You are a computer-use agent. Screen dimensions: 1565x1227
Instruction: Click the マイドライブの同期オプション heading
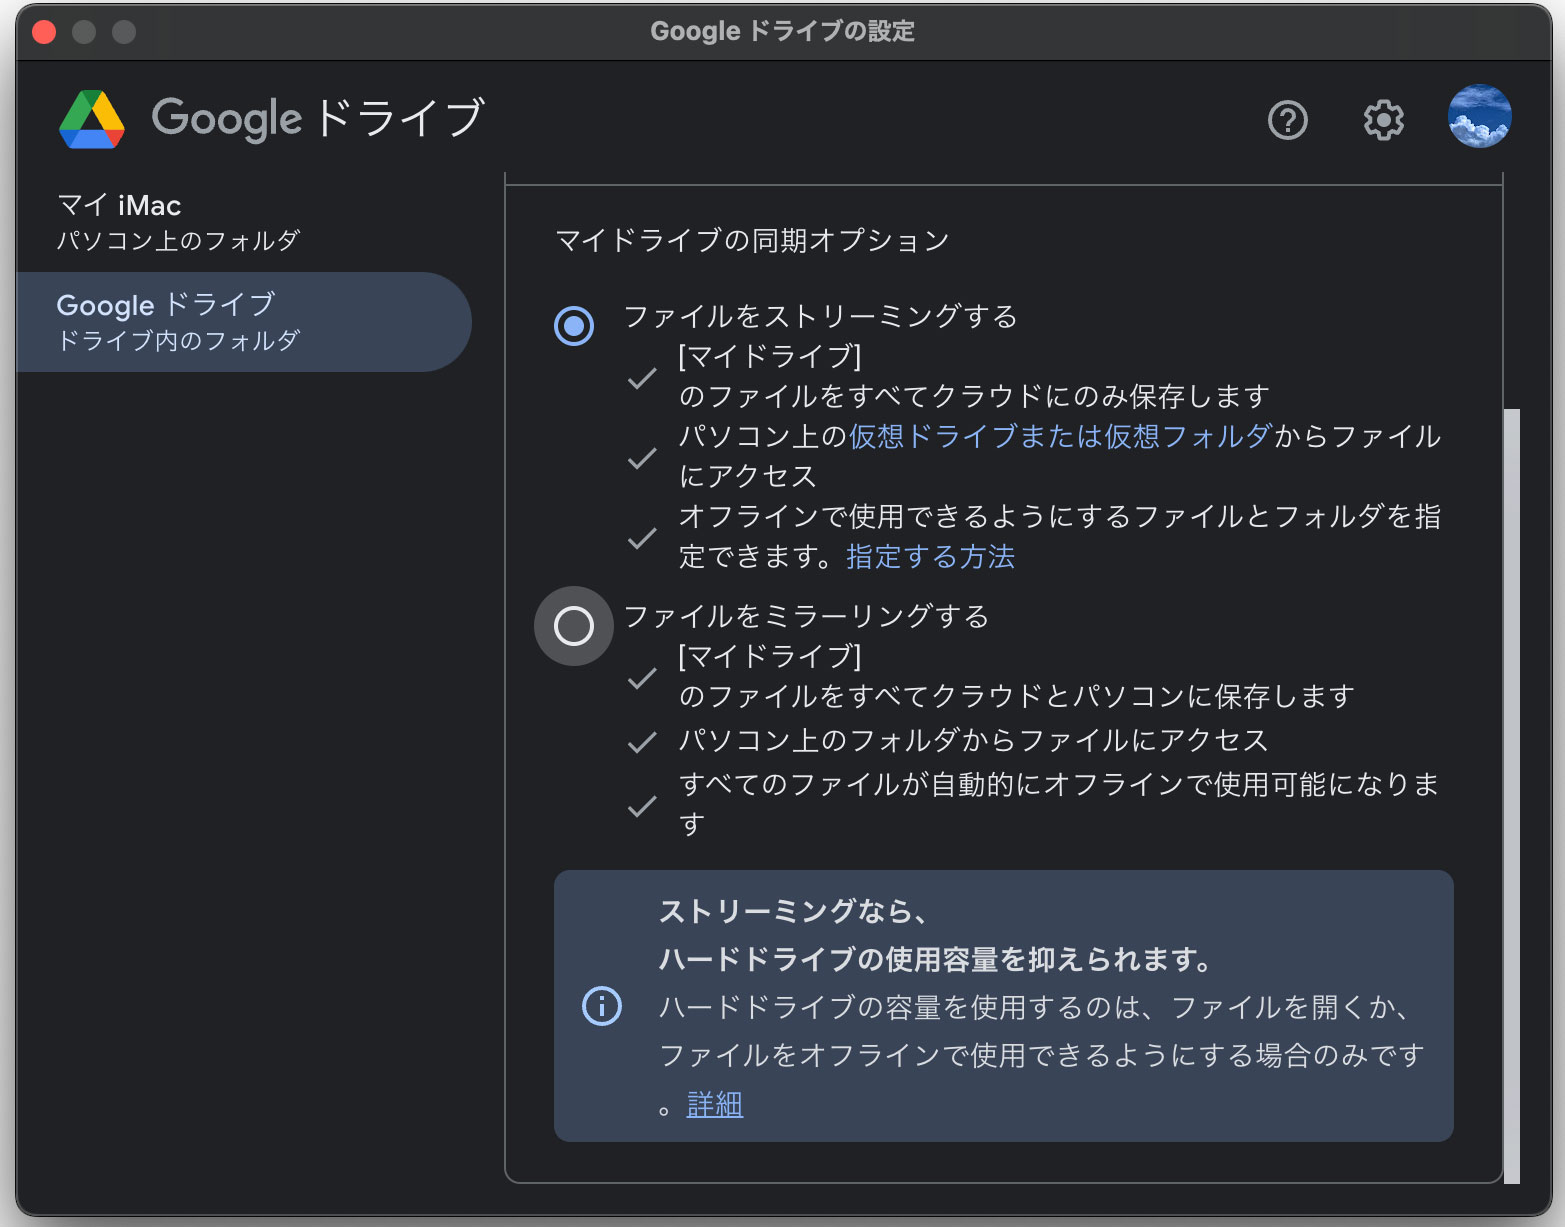[x=752, y=240]
